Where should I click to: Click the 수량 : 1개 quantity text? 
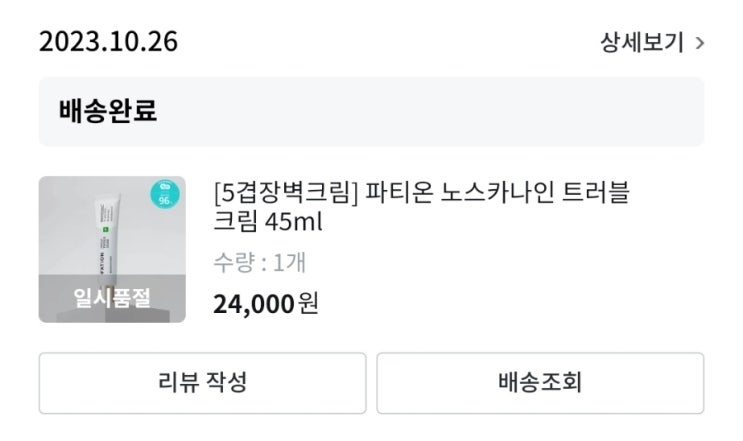pos(260,263)
